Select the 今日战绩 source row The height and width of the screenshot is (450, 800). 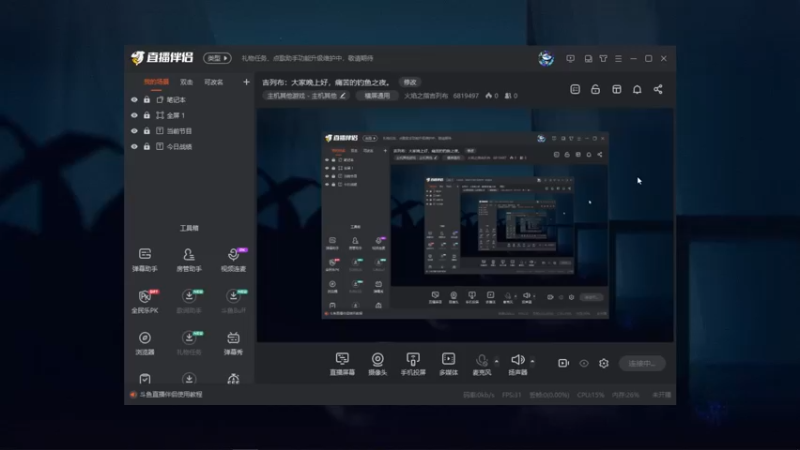coord(190,146)
